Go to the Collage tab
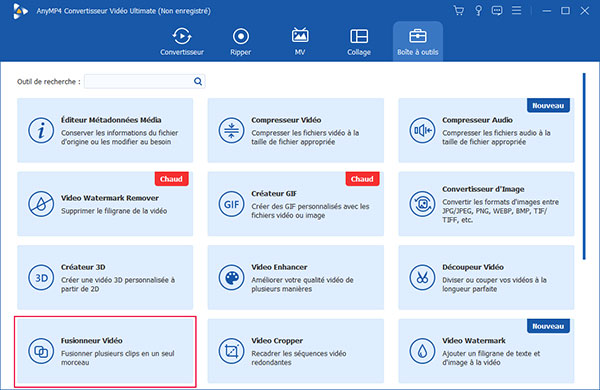 [359, 41]
